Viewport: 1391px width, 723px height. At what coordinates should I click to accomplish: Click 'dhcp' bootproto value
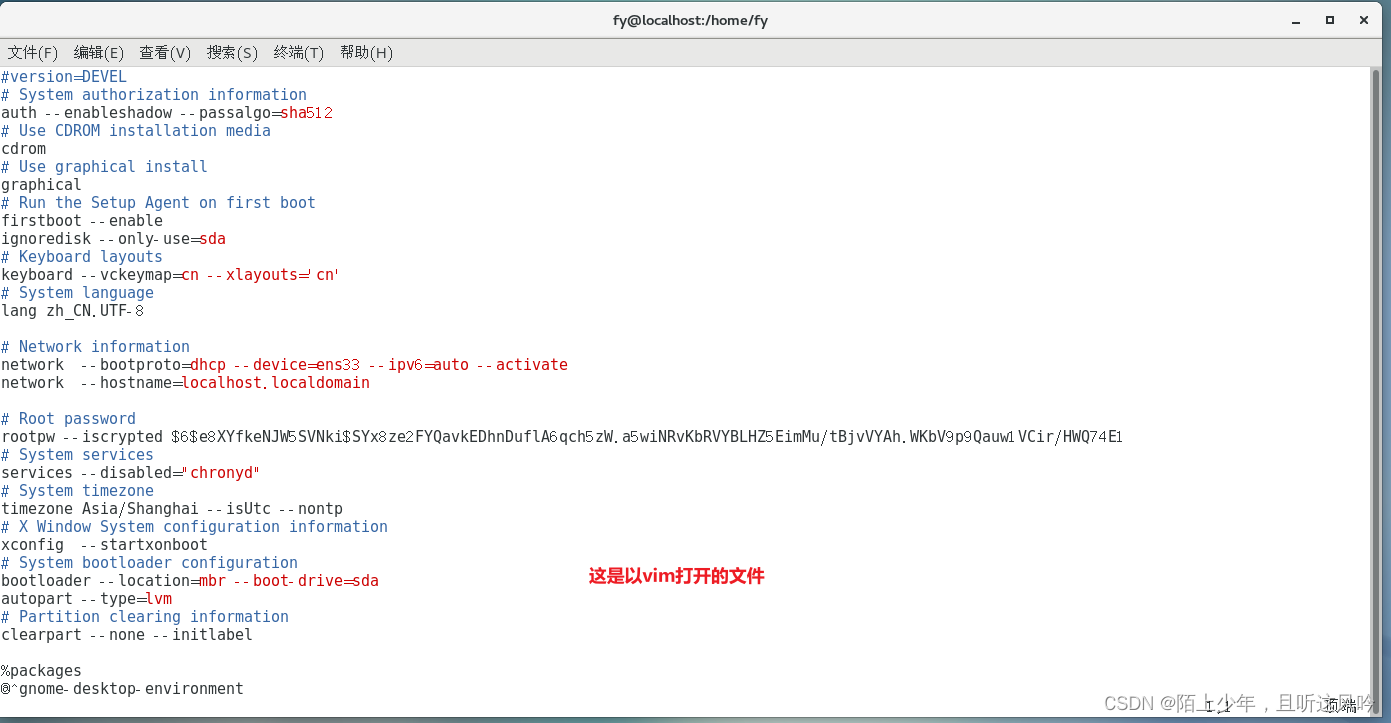(208, 365)
